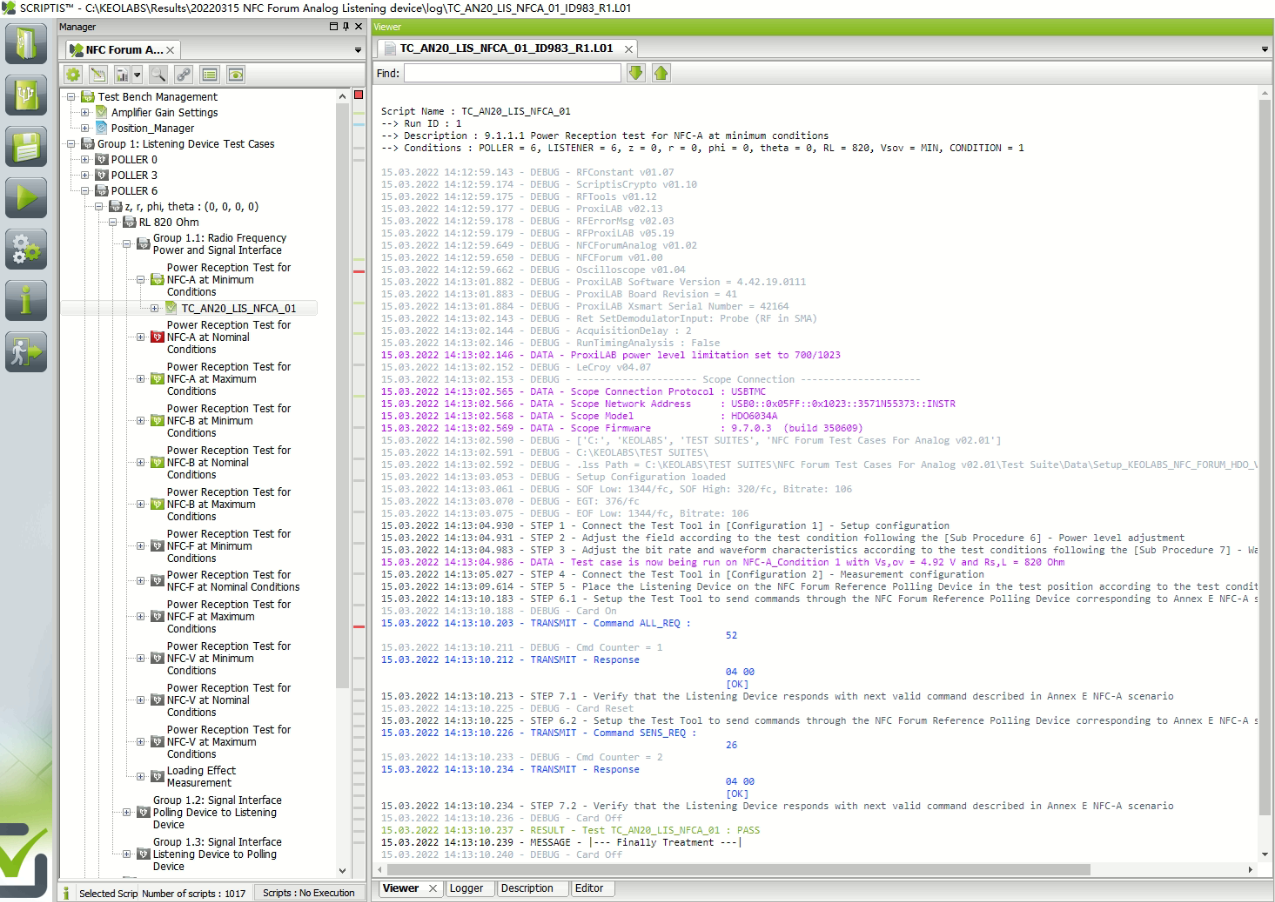
Task: Expand the TC_AN20_LIS_NFCA_01 script node
Action: [x=155, y=308]
